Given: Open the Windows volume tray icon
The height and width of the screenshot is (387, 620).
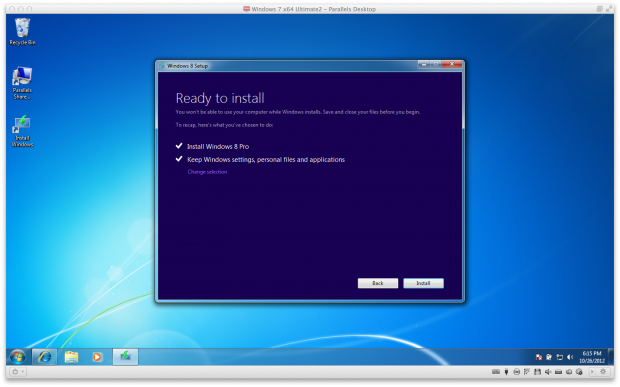Looking at the screenshot, I should pyautogui.click(x=570, y=357).
